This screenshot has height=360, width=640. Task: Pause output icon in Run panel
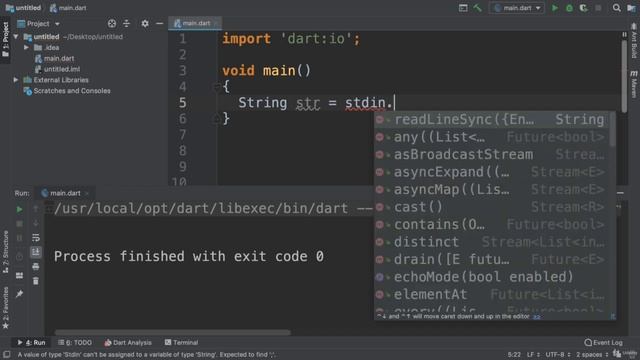19,238
